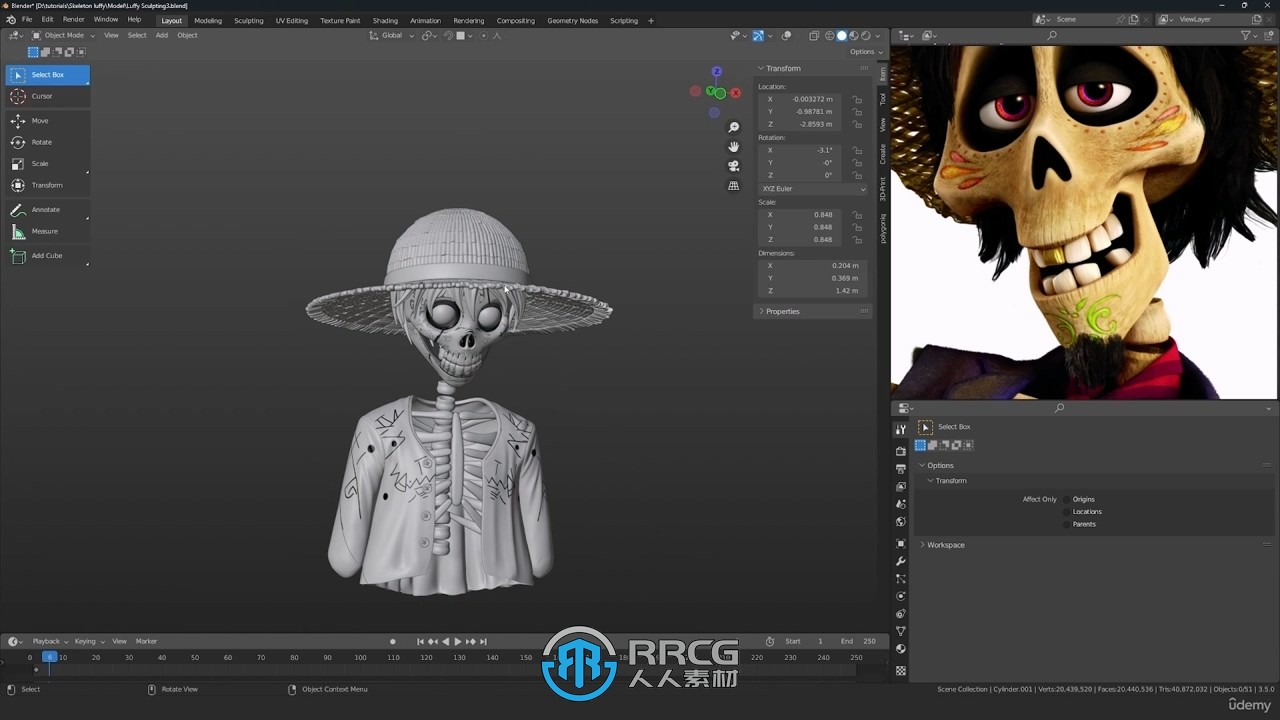Open Keying dropdown in timeline
Image resolution: width=1280 pixels, height=720 pixels.
[x=89, y=642]
